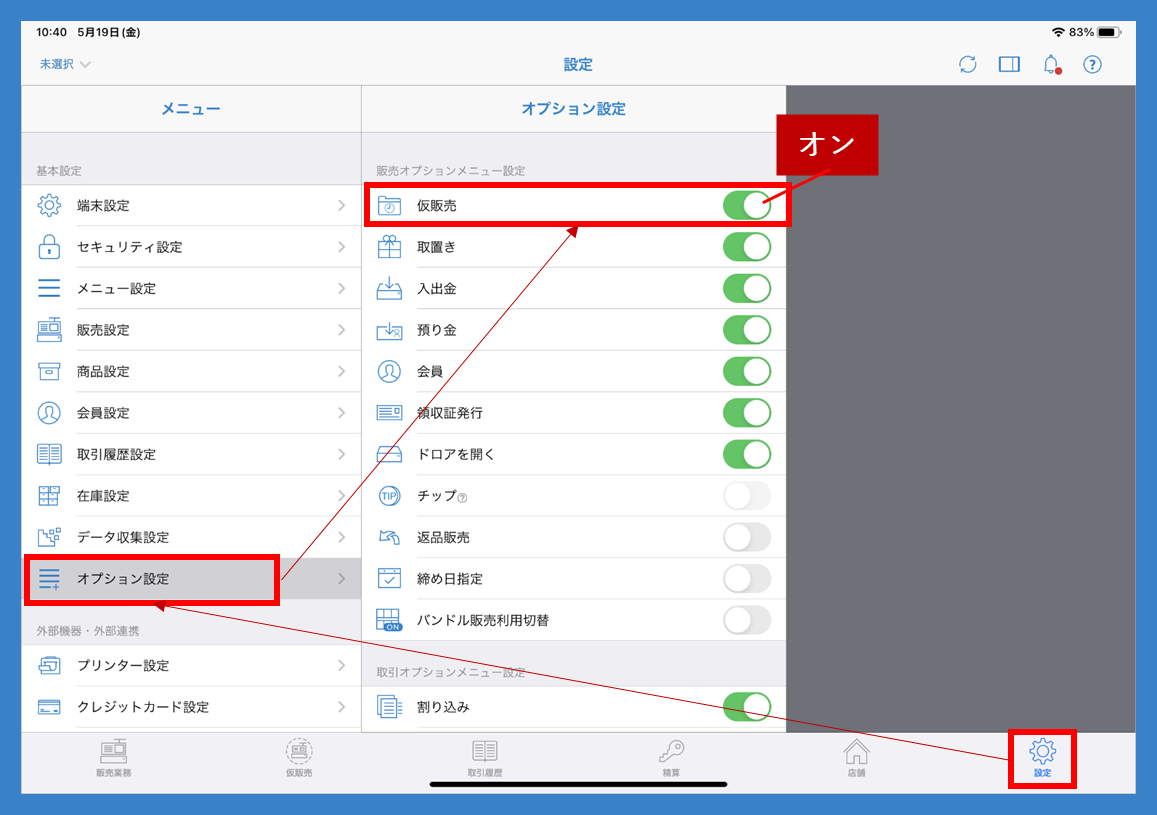The height and width of the screenshot is (815, 1157).
Task: Click the split panel layout icon
Action: 1009,64
